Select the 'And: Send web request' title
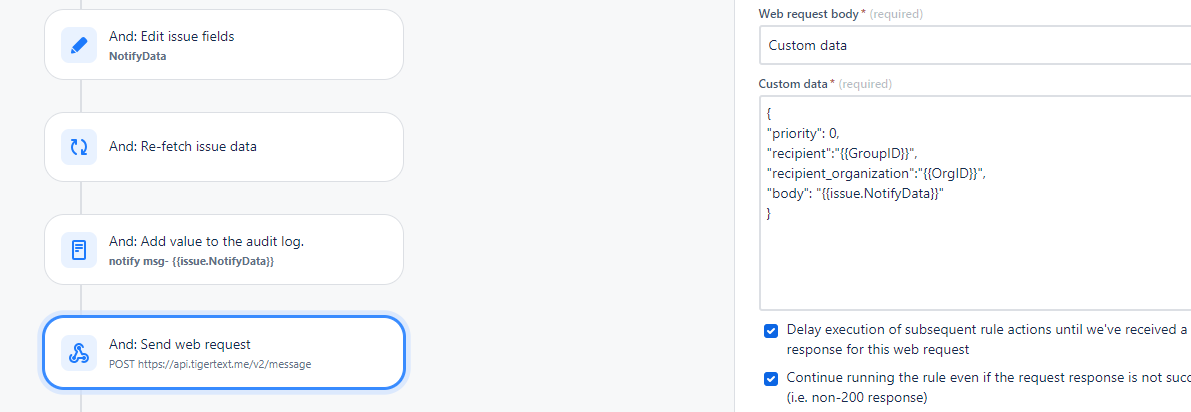Screen dimensions: 1191x412 (x=179, y=344)
